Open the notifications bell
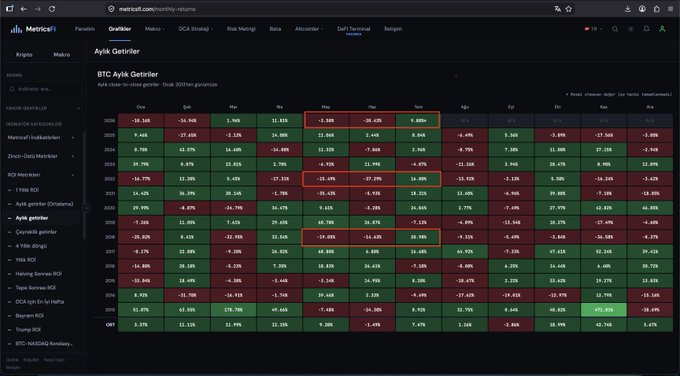The width and height of the screenshot is (680, 376). [x=646, y=29]
